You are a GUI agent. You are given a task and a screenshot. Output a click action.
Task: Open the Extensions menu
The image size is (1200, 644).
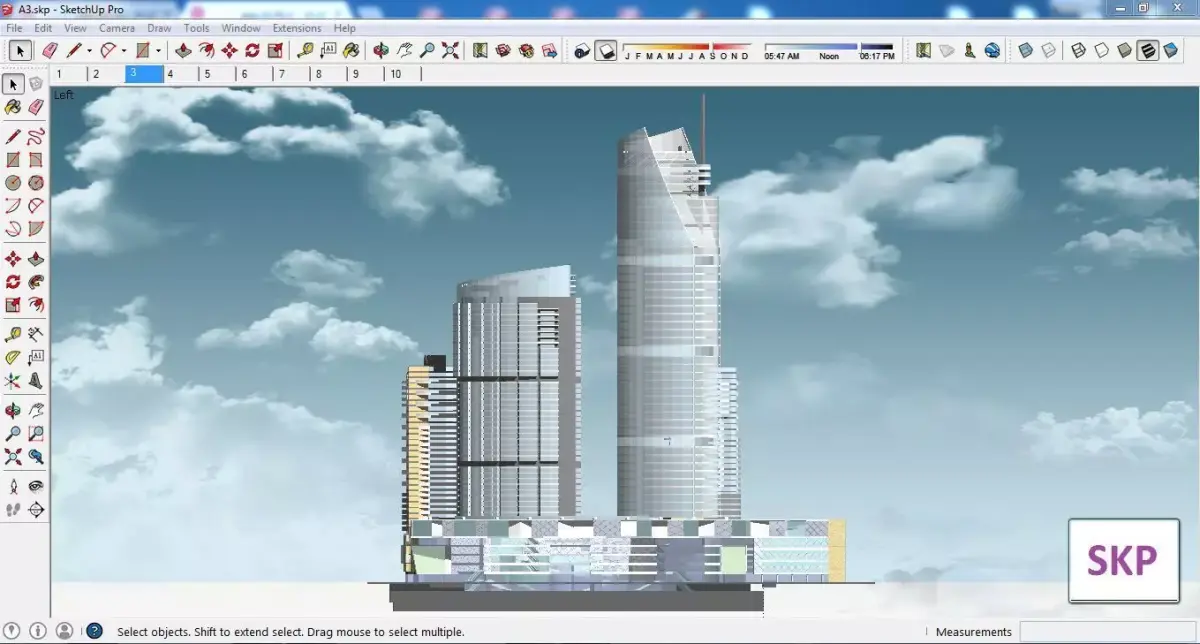[x=297, y=28]
